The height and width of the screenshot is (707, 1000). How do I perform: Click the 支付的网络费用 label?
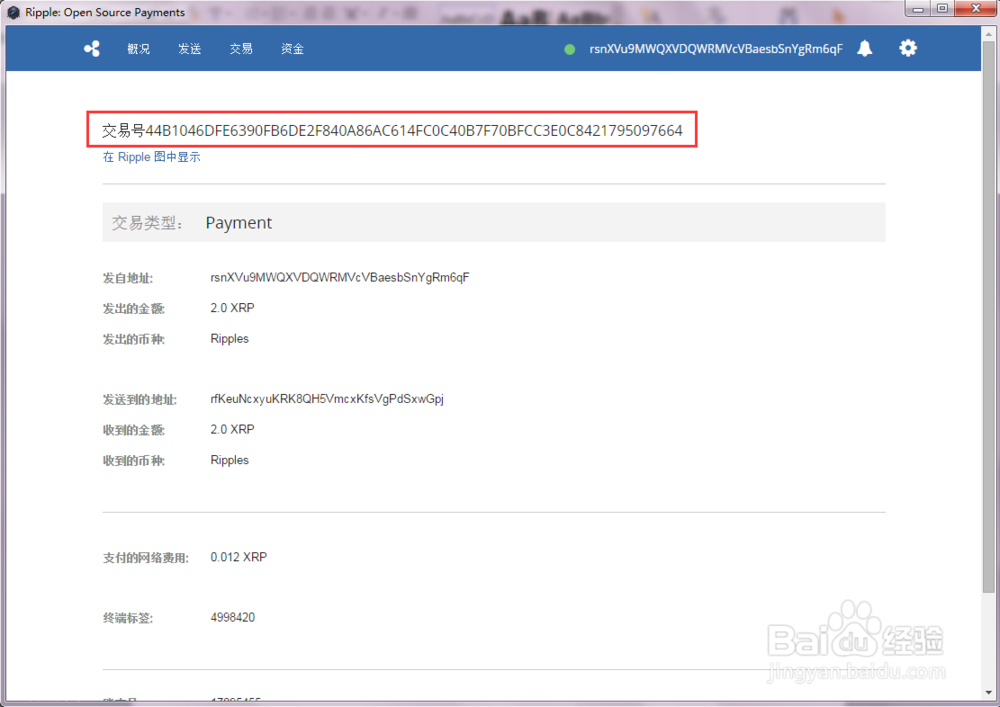point(146,558)
